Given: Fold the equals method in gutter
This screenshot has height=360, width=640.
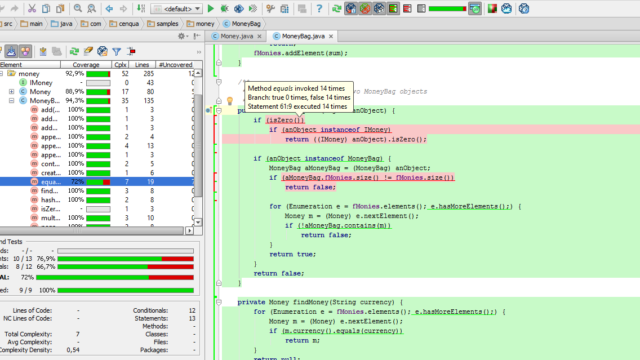Looking at the screenshot, I should (x=219, y=111).
